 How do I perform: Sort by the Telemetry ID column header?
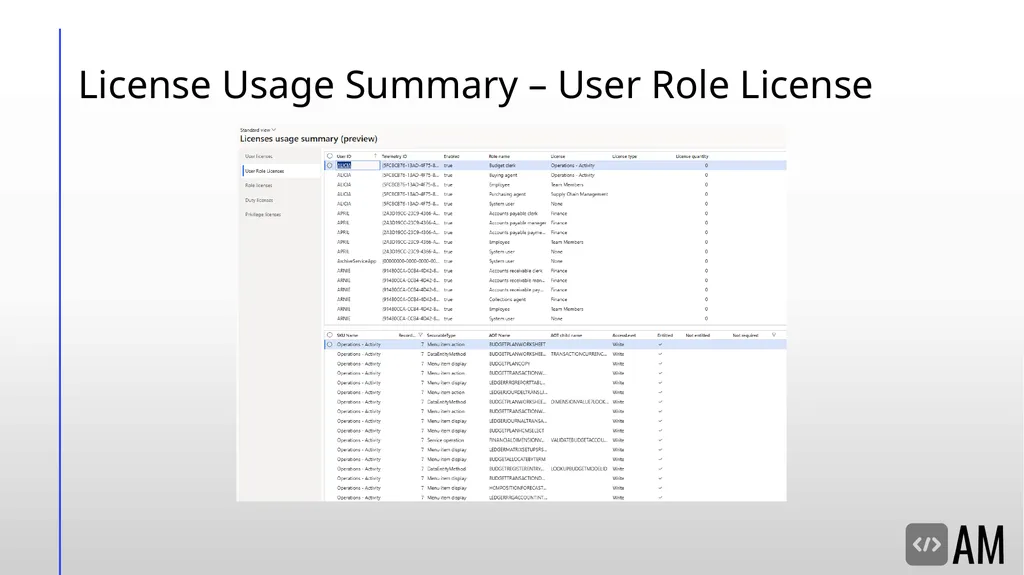pyautogui.click(x=394, y=156)
